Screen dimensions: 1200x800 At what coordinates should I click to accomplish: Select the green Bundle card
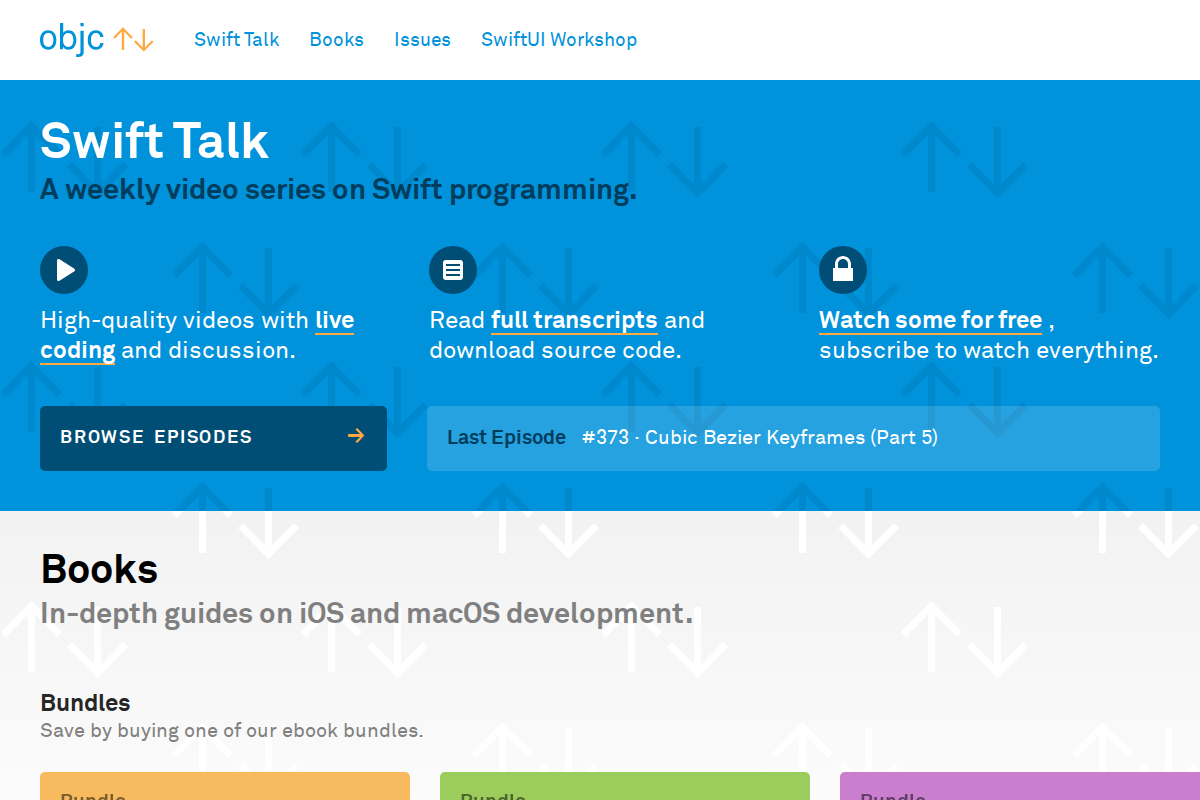tap(625, 786)
